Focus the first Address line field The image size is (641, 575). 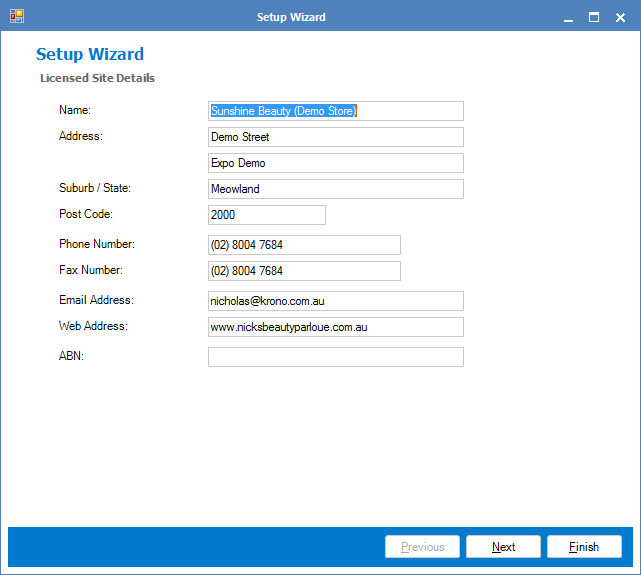tap(335, 137)
